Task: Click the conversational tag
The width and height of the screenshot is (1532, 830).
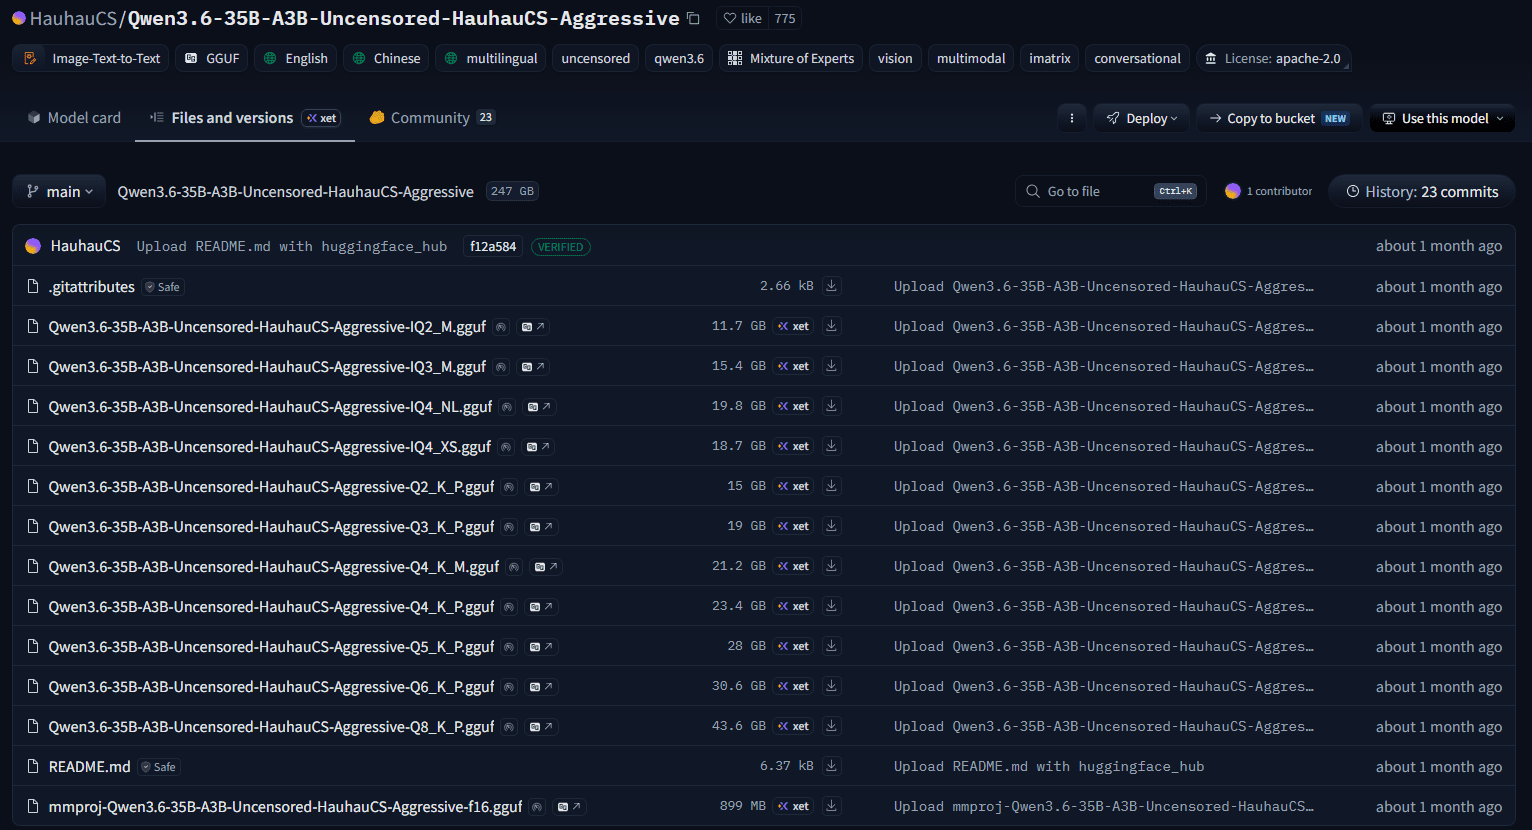Action: (x=1138, y=58)
